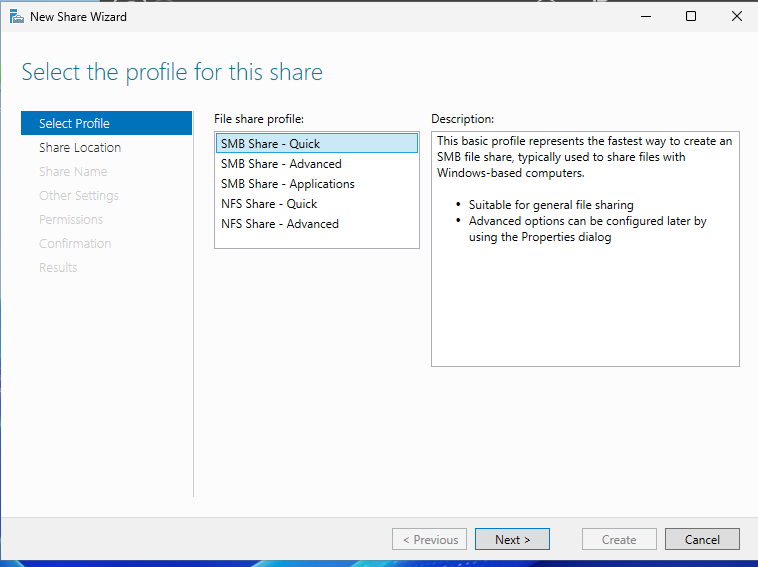The width and height of the screenshot is (758, 567).
Task: Click 'Suitable for general file sharing' bullet text
Action: pyautogui.click(x=551, y=205)
